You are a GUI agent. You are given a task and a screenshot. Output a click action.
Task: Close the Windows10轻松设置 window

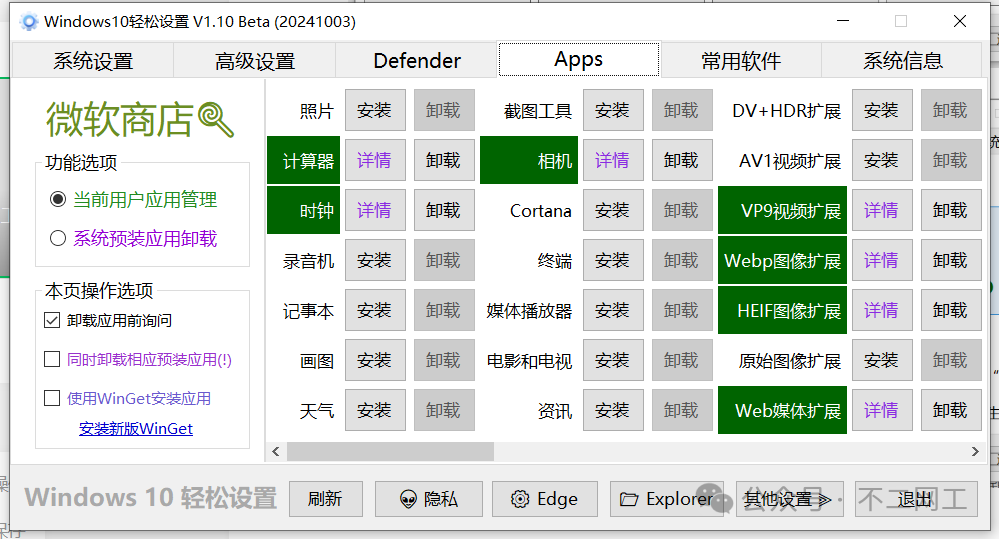[x=959, y=21]
